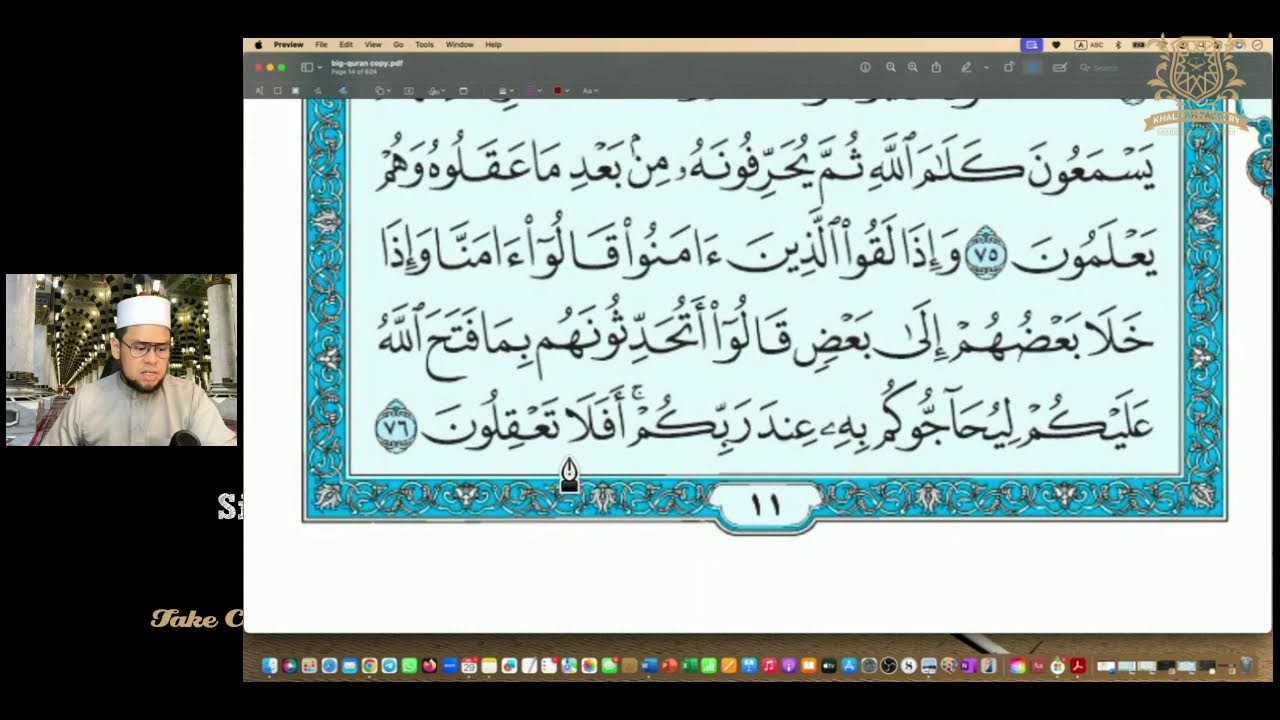The width and height of the screenshot is (1280, 720).
Task: Rotate the page with the rotate button
Action: coord(1009,67)
